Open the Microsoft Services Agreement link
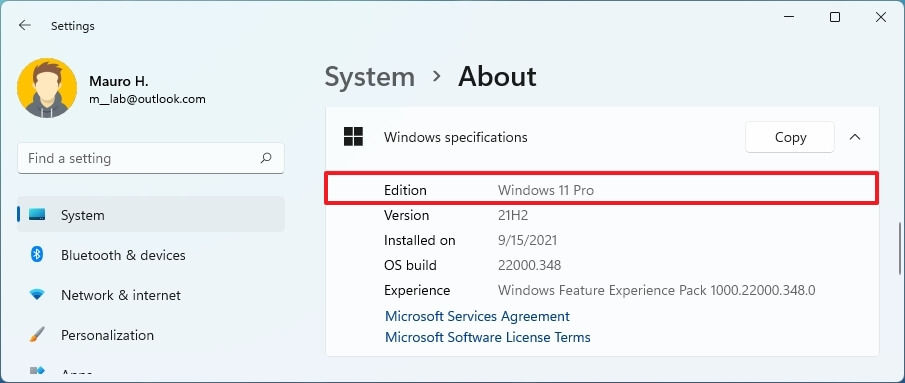The image size is (905, 383). click(477, 316)
